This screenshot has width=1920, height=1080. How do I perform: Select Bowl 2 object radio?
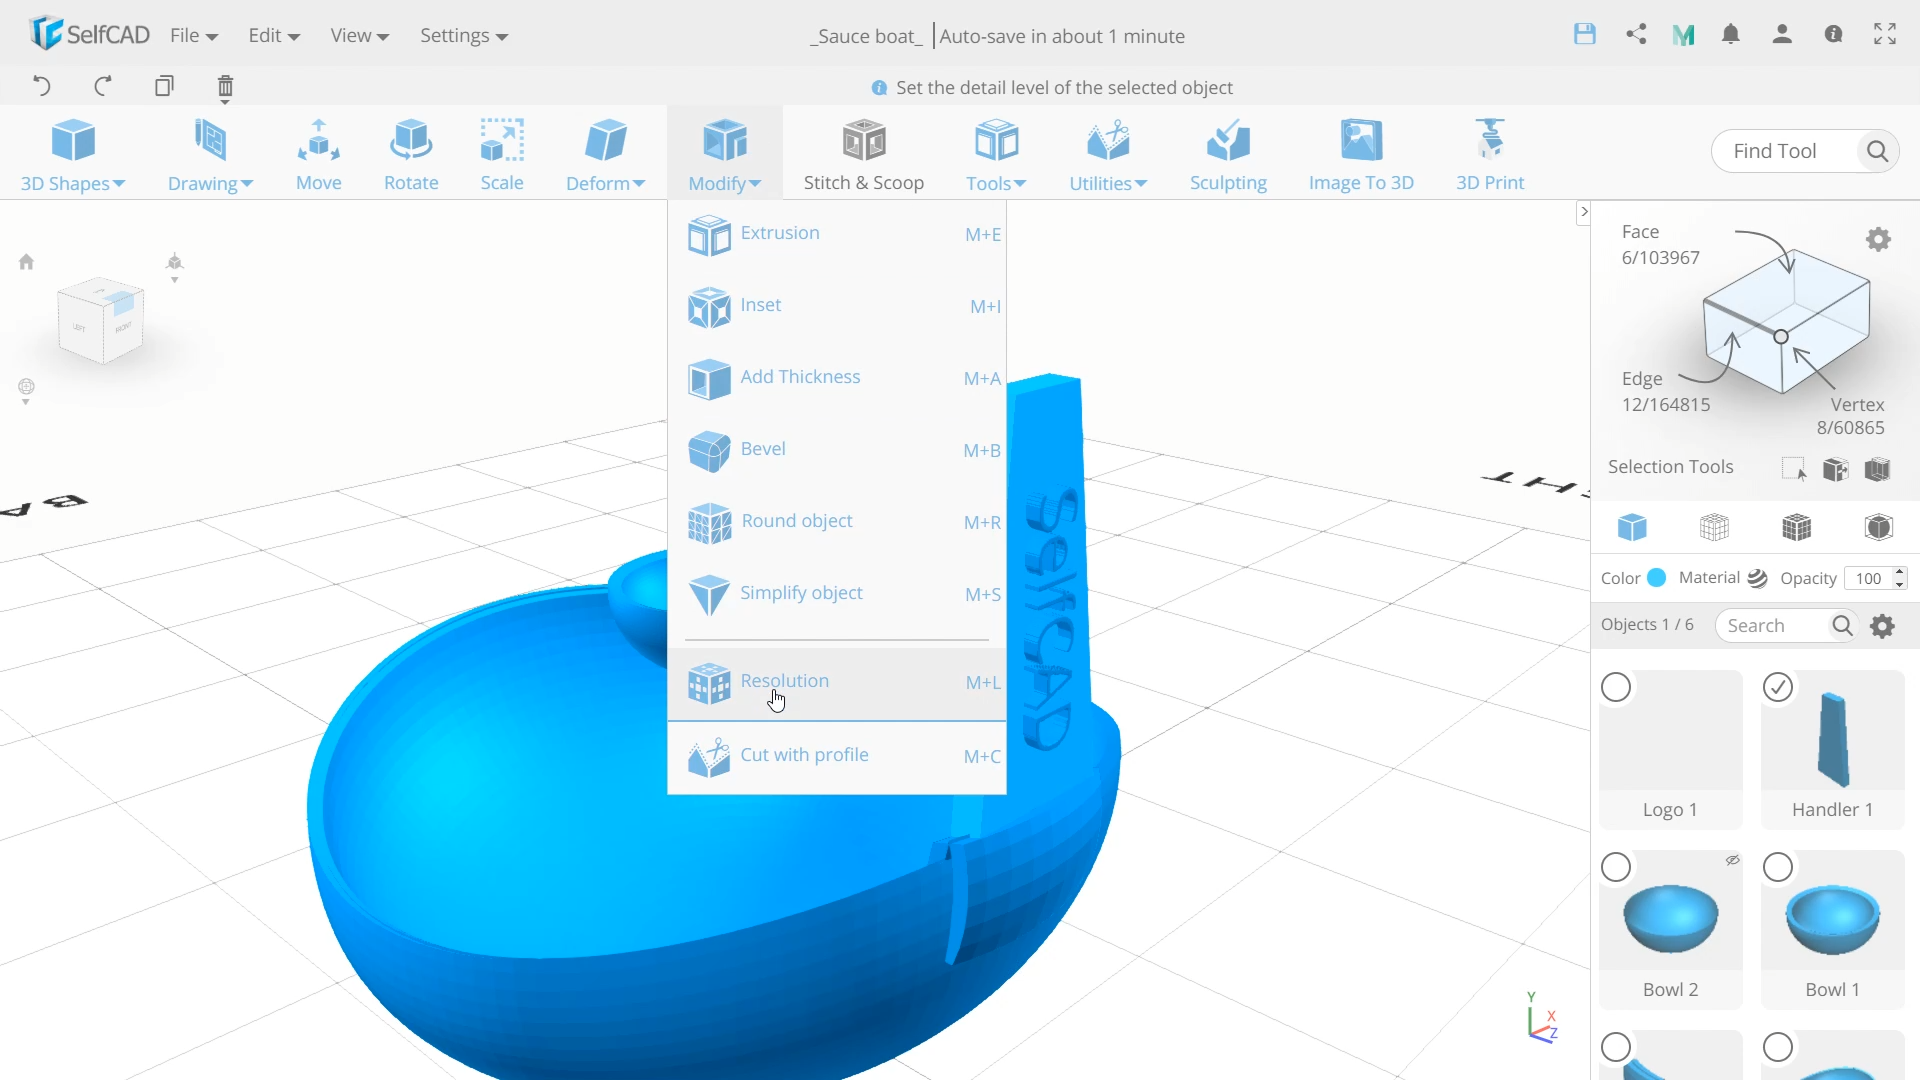[x=1616, y=868]
